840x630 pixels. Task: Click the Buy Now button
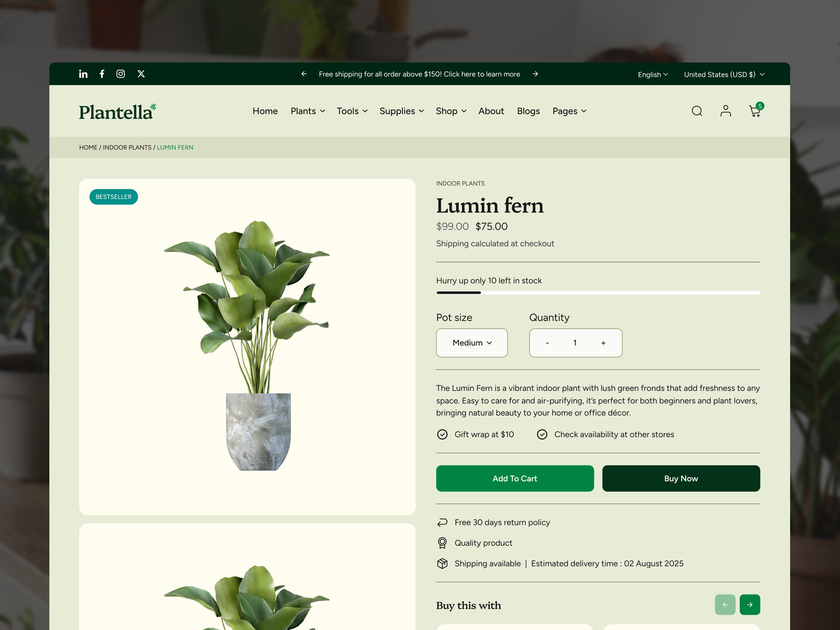coord(681,478)
